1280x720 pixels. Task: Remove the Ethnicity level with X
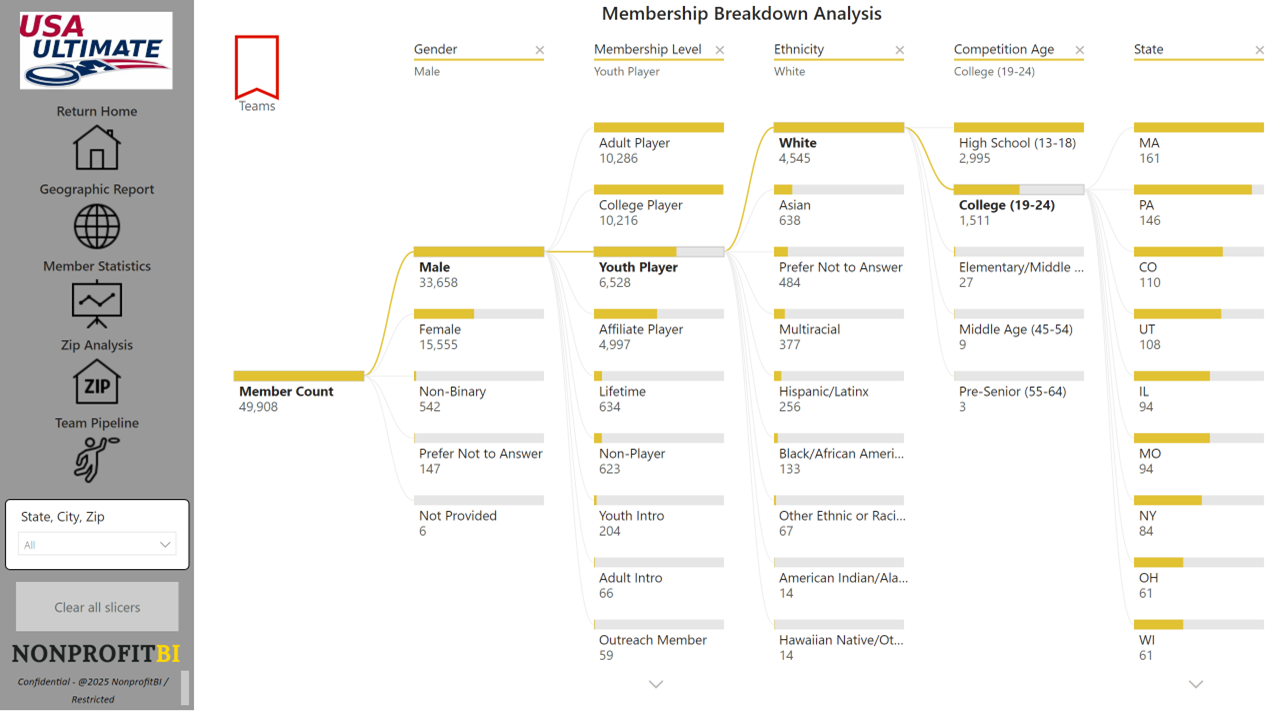tap(900, 50)
